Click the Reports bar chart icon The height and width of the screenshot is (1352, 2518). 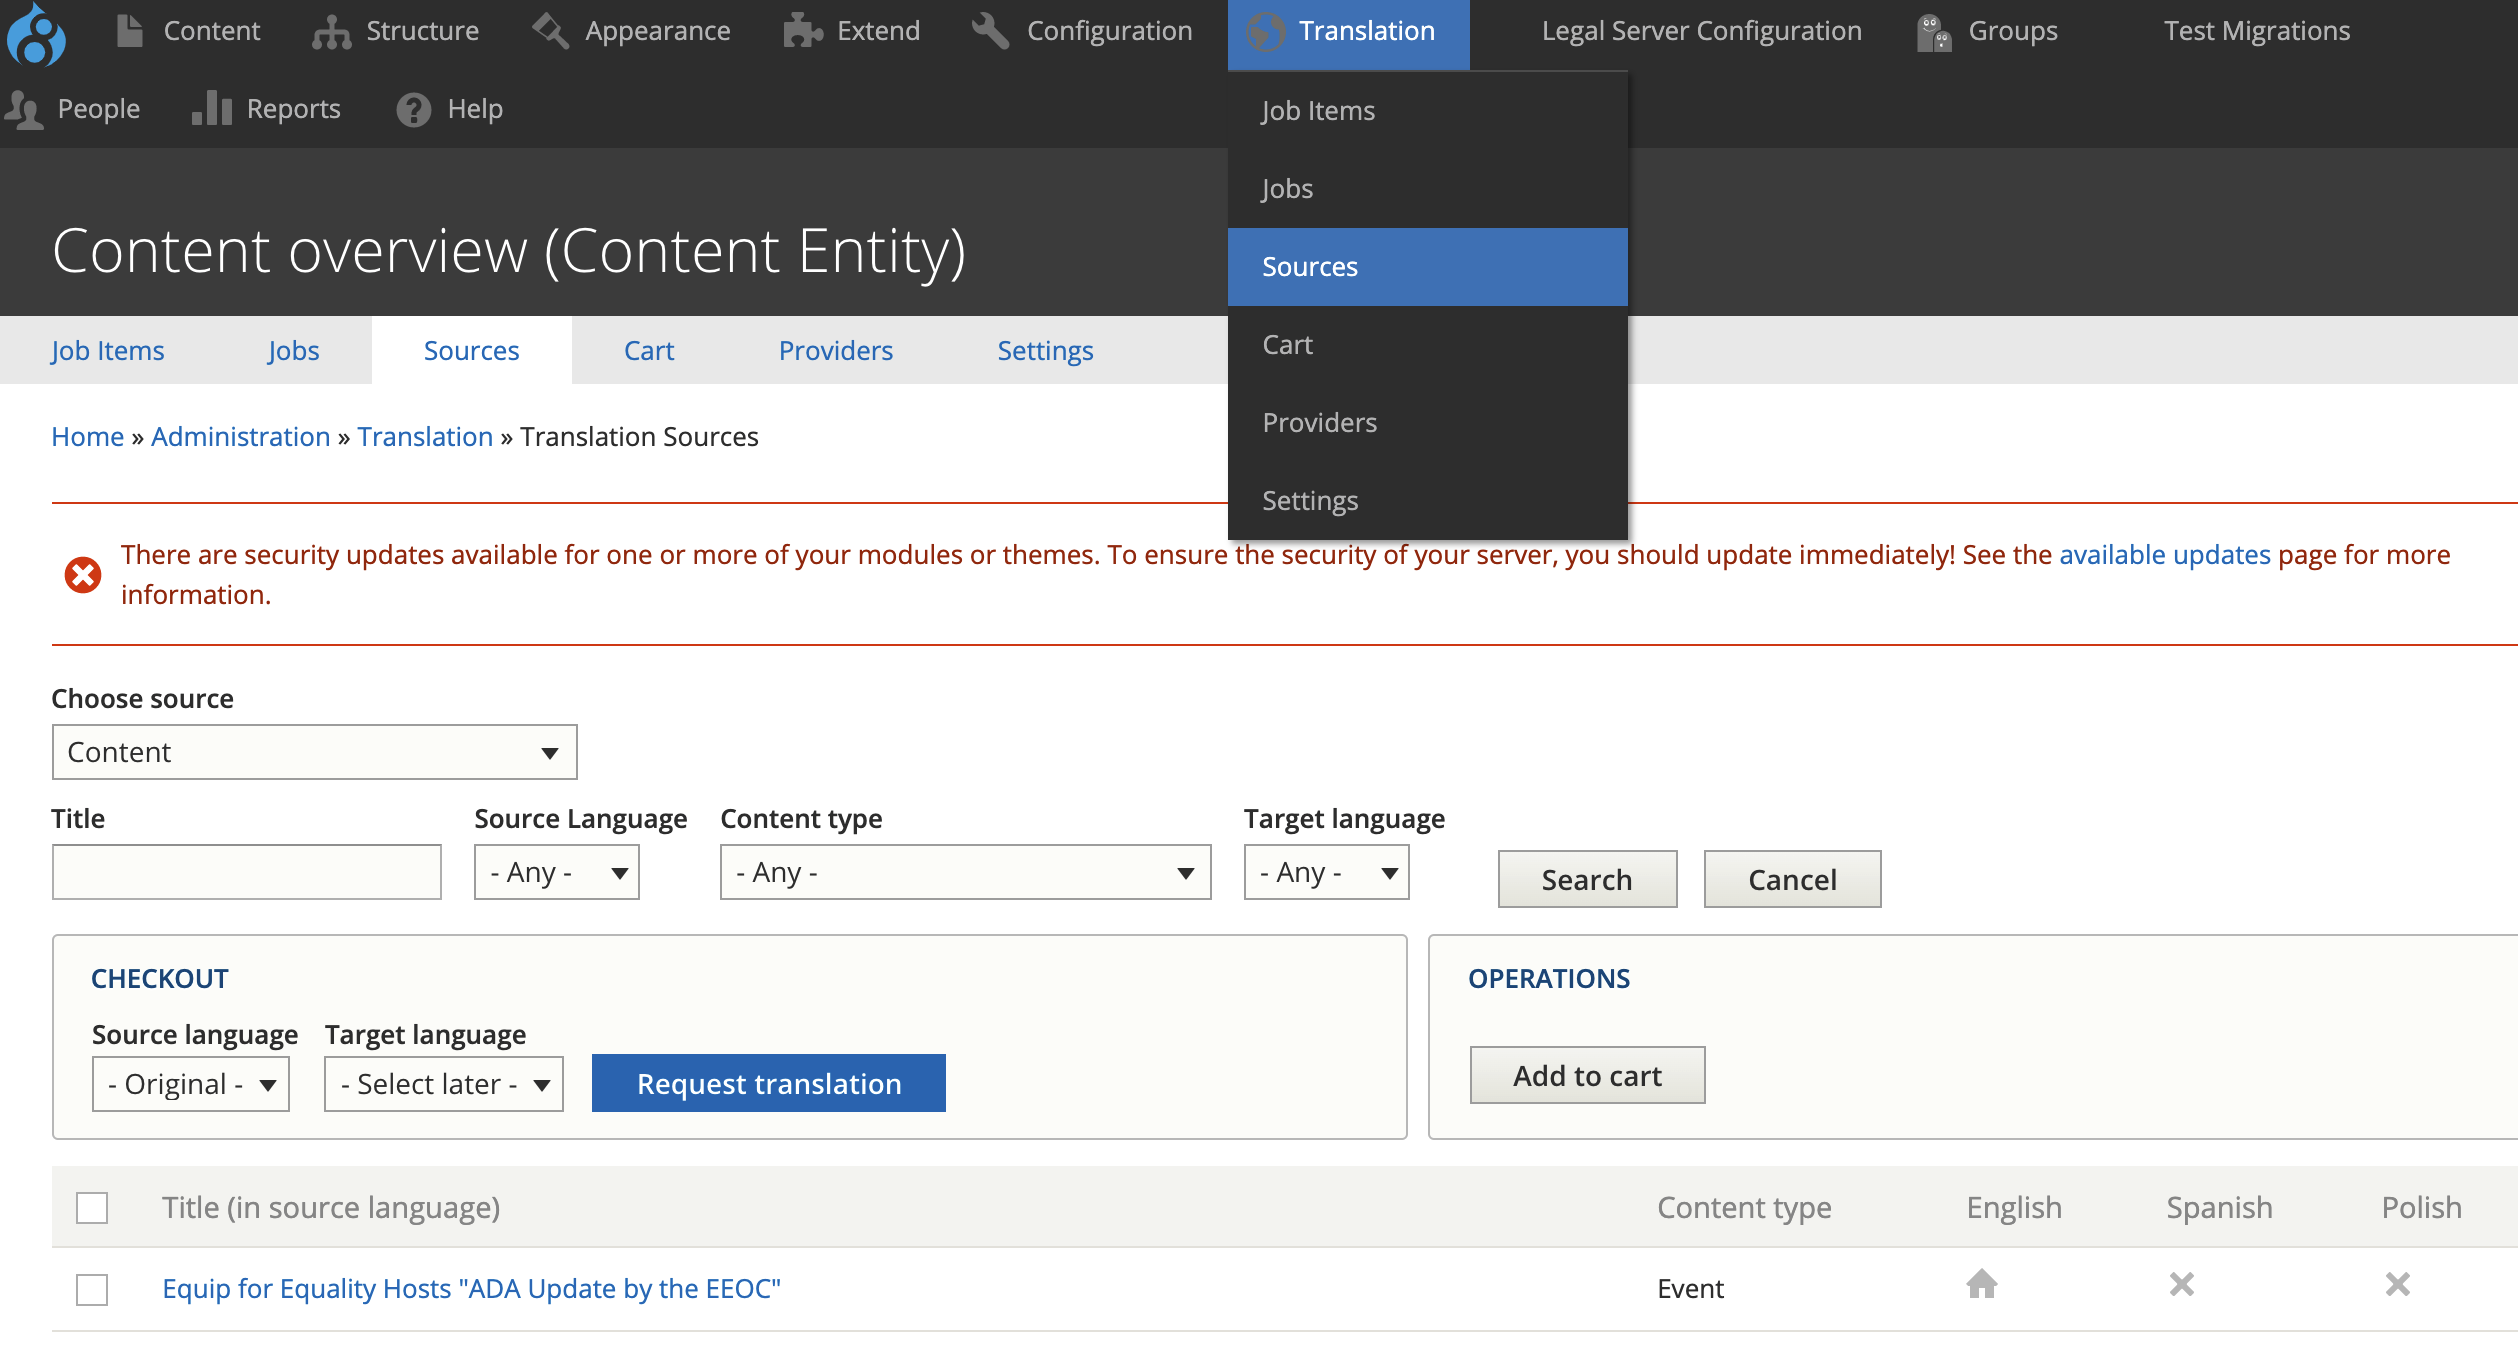point(212,108)
